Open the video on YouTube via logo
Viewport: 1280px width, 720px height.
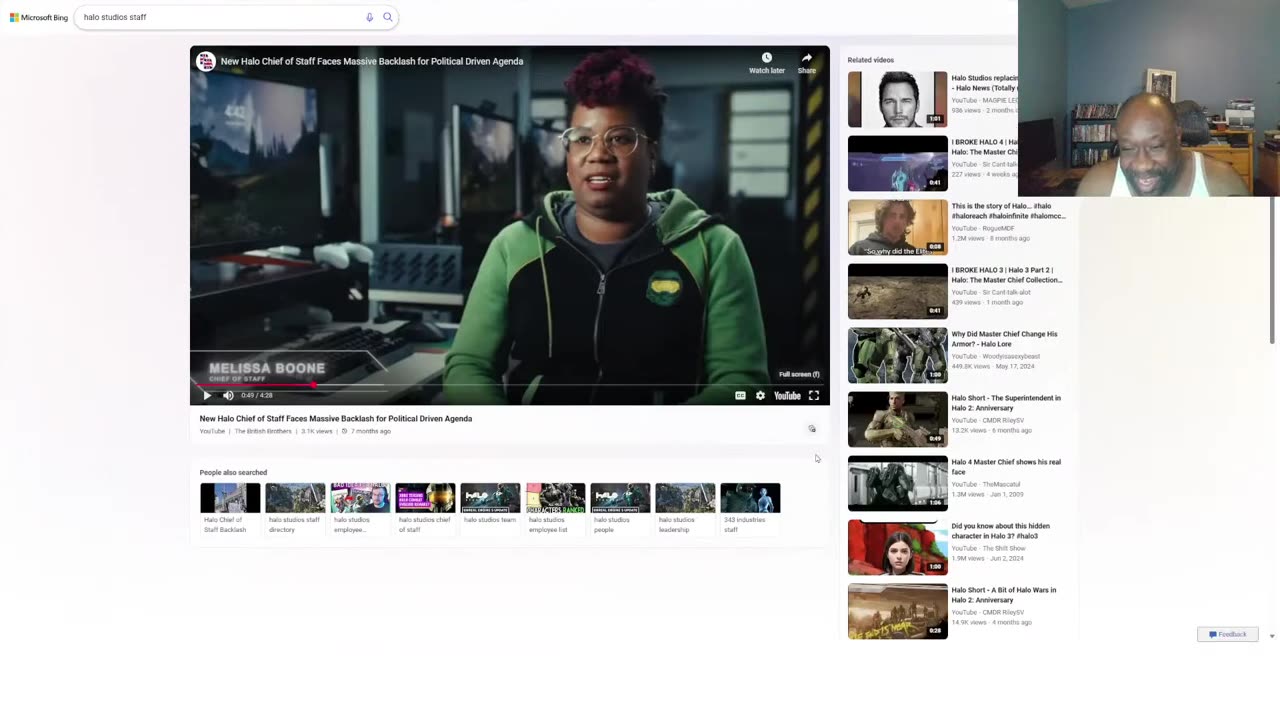787,395
